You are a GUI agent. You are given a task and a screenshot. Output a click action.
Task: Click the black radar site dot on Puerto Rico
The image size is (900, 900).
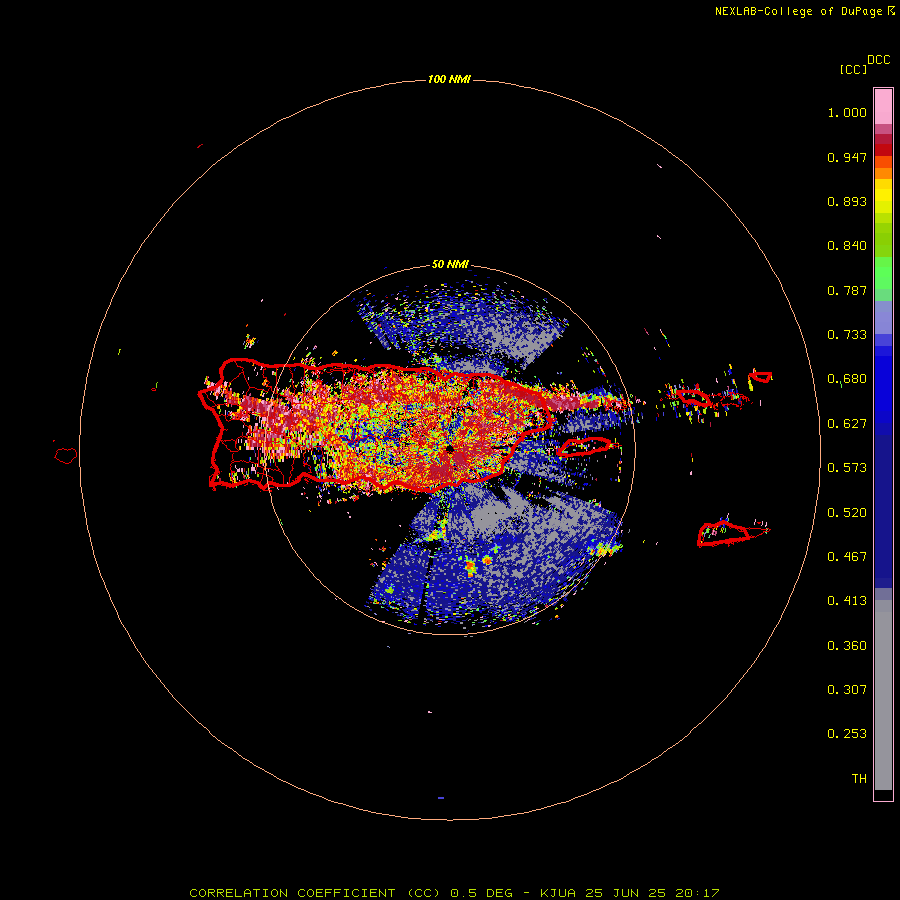click(x=450, y=449)
